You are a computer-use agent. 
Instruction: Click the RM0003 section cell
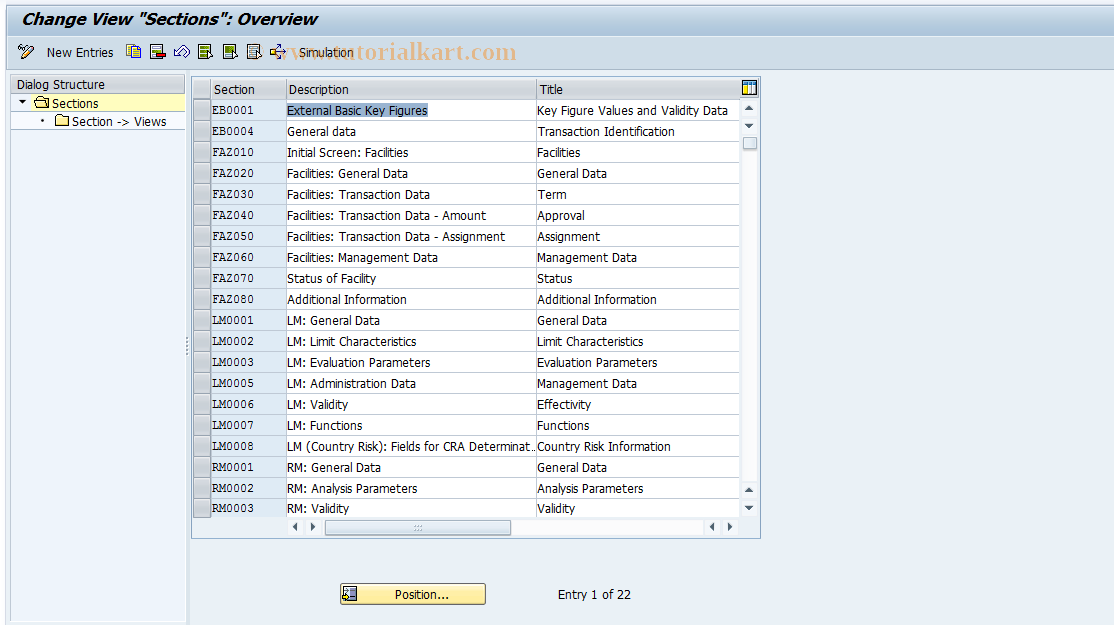click(x=249, y=509)
